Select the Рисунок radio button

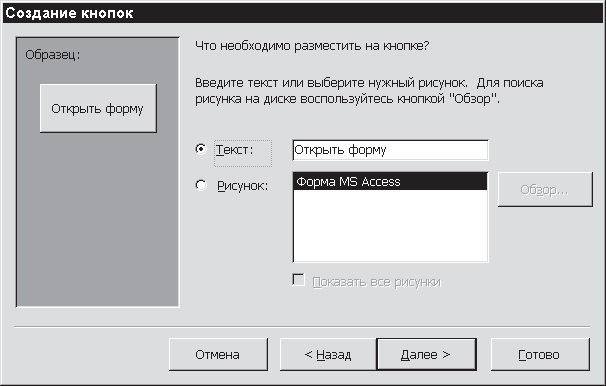tap(201, 185)
